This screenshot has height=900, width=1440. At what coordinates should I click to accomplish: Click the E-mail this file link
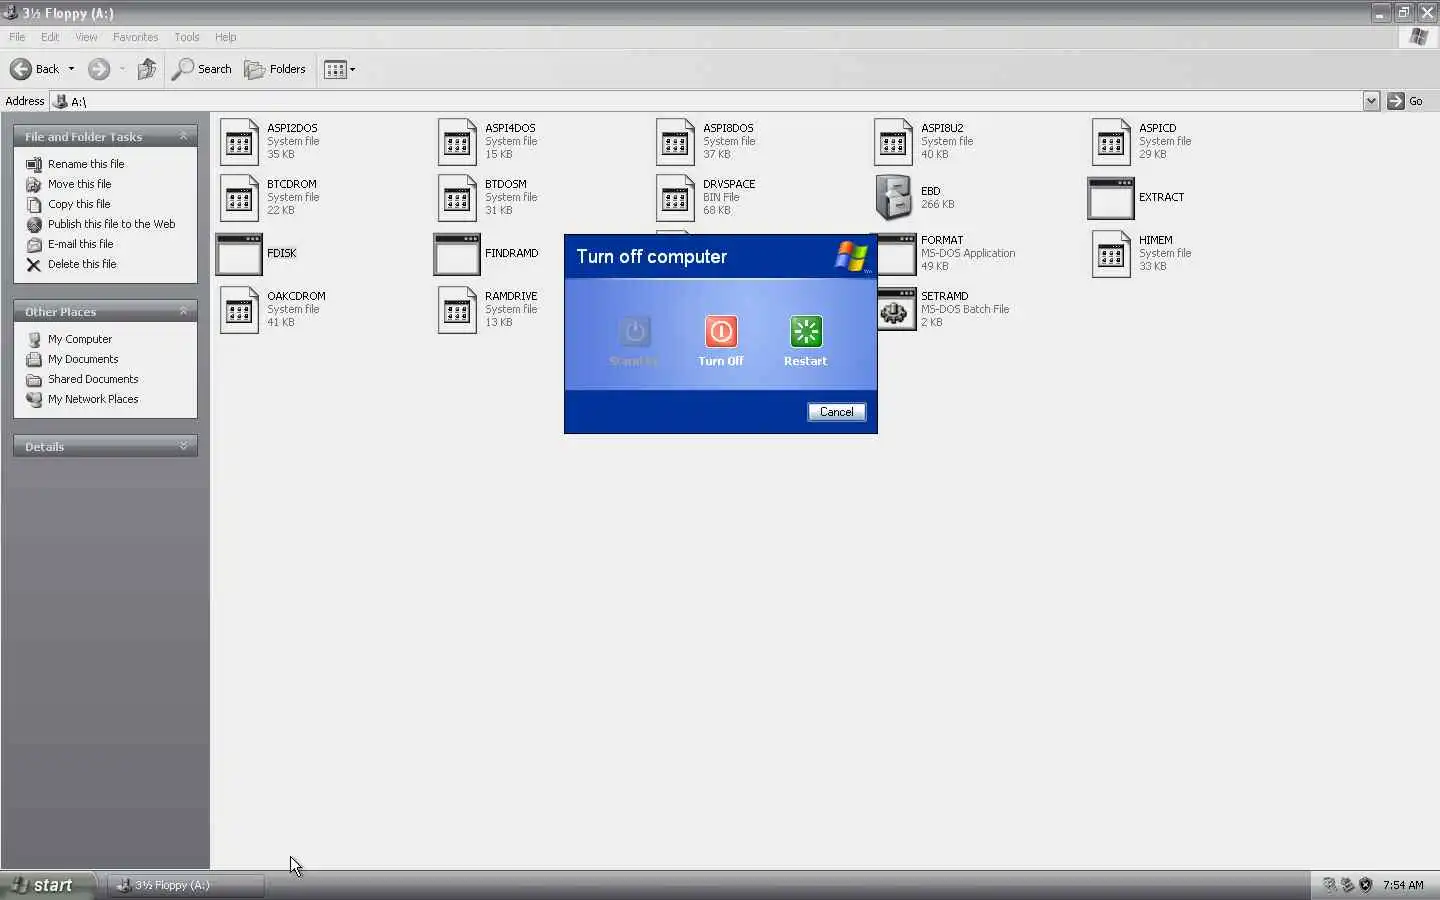81,244
